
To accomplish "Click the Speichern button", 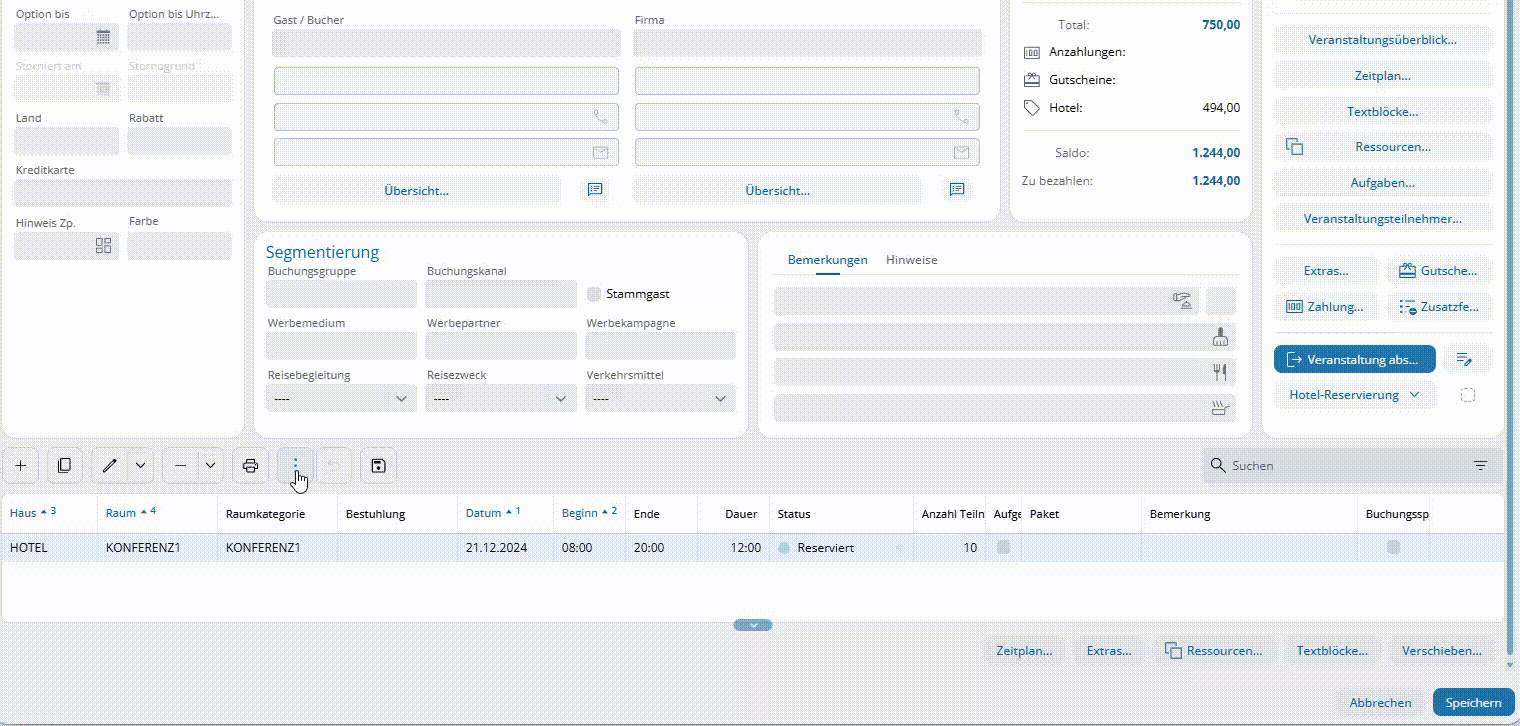I will (1473, 703).
